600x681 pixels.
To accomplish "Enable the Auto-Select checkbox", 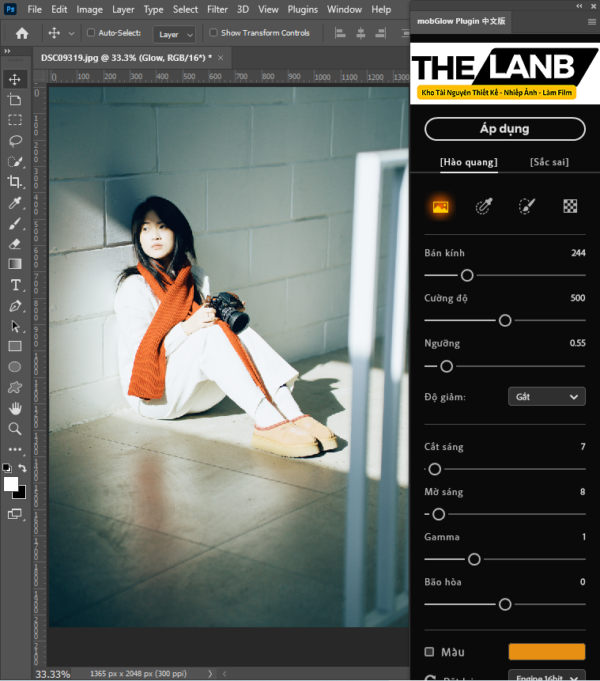I will (90, 33).
